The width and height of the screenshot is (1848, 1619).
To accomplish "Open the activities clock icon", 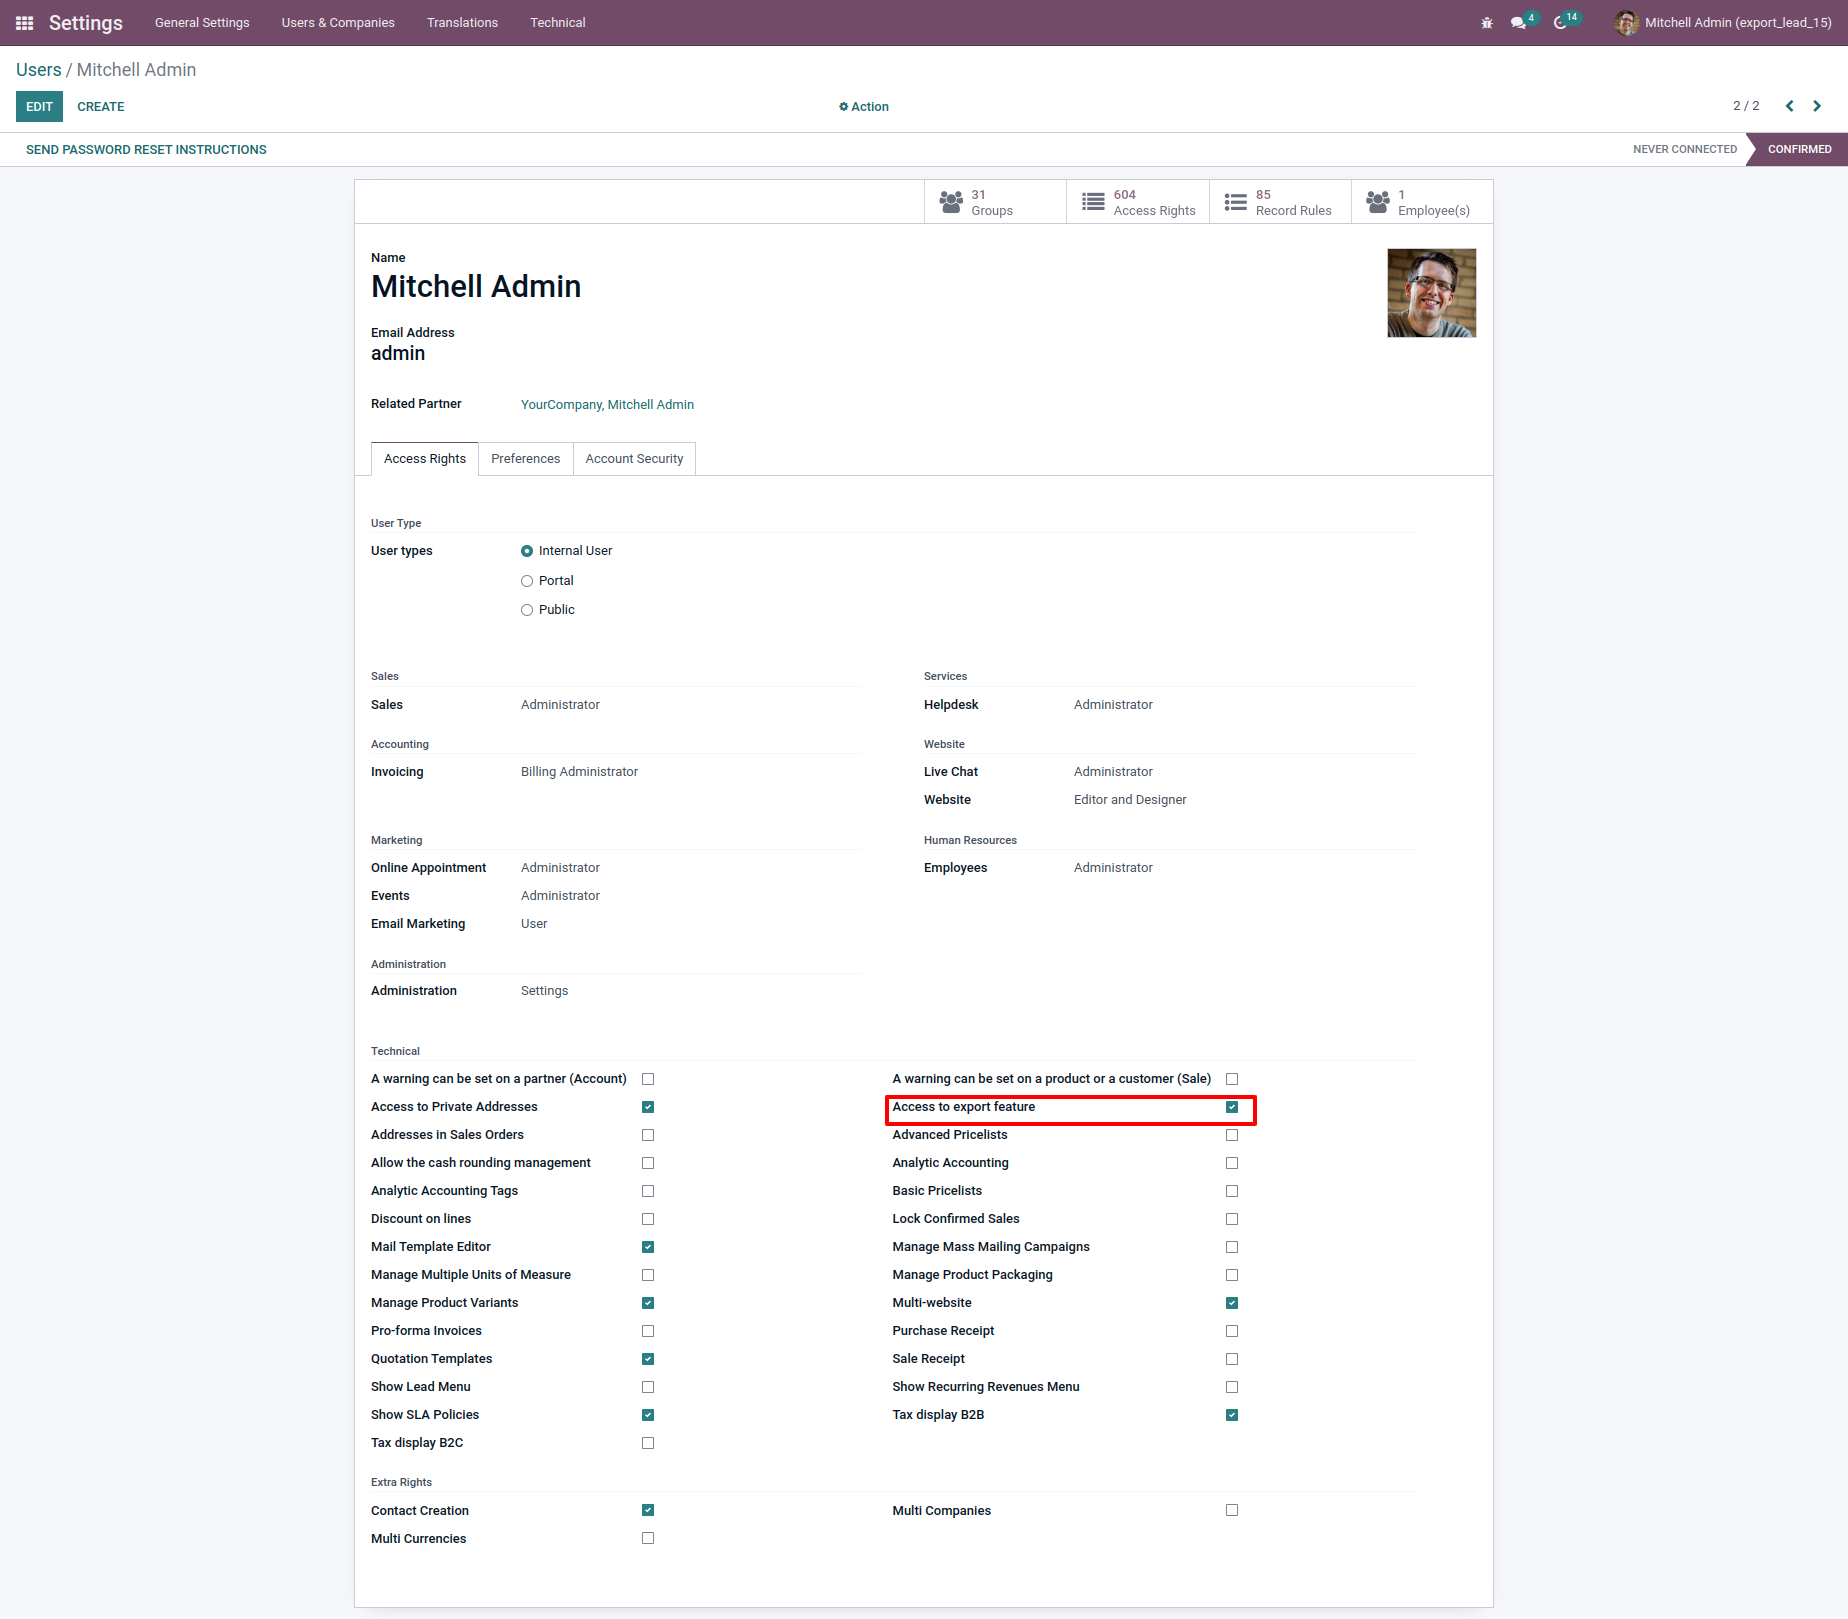I will 1560,22.
